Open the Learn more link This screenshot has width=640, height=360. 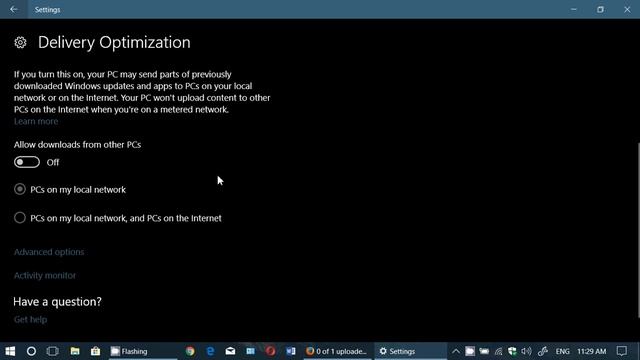(36, 121)
